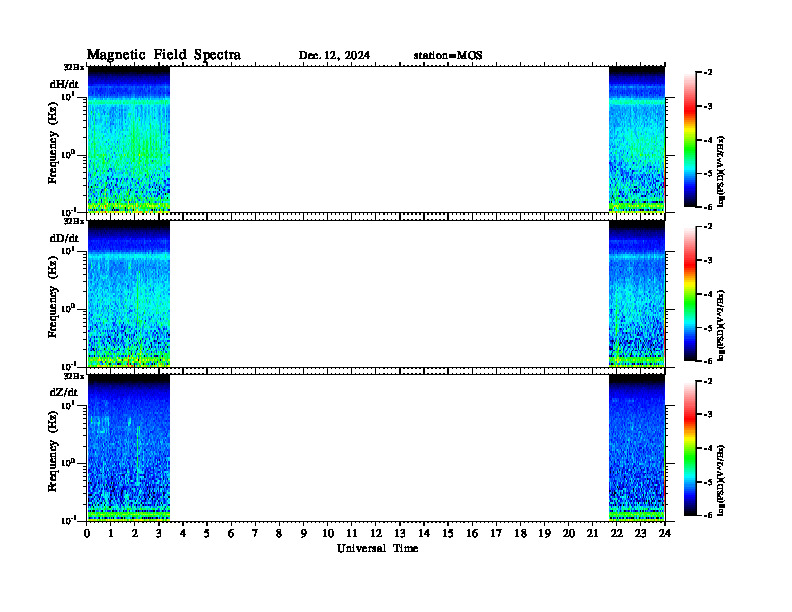Click the 32Hz top label of dZ/dt panel
Screen dimensions: 792x612
point(74,376)
